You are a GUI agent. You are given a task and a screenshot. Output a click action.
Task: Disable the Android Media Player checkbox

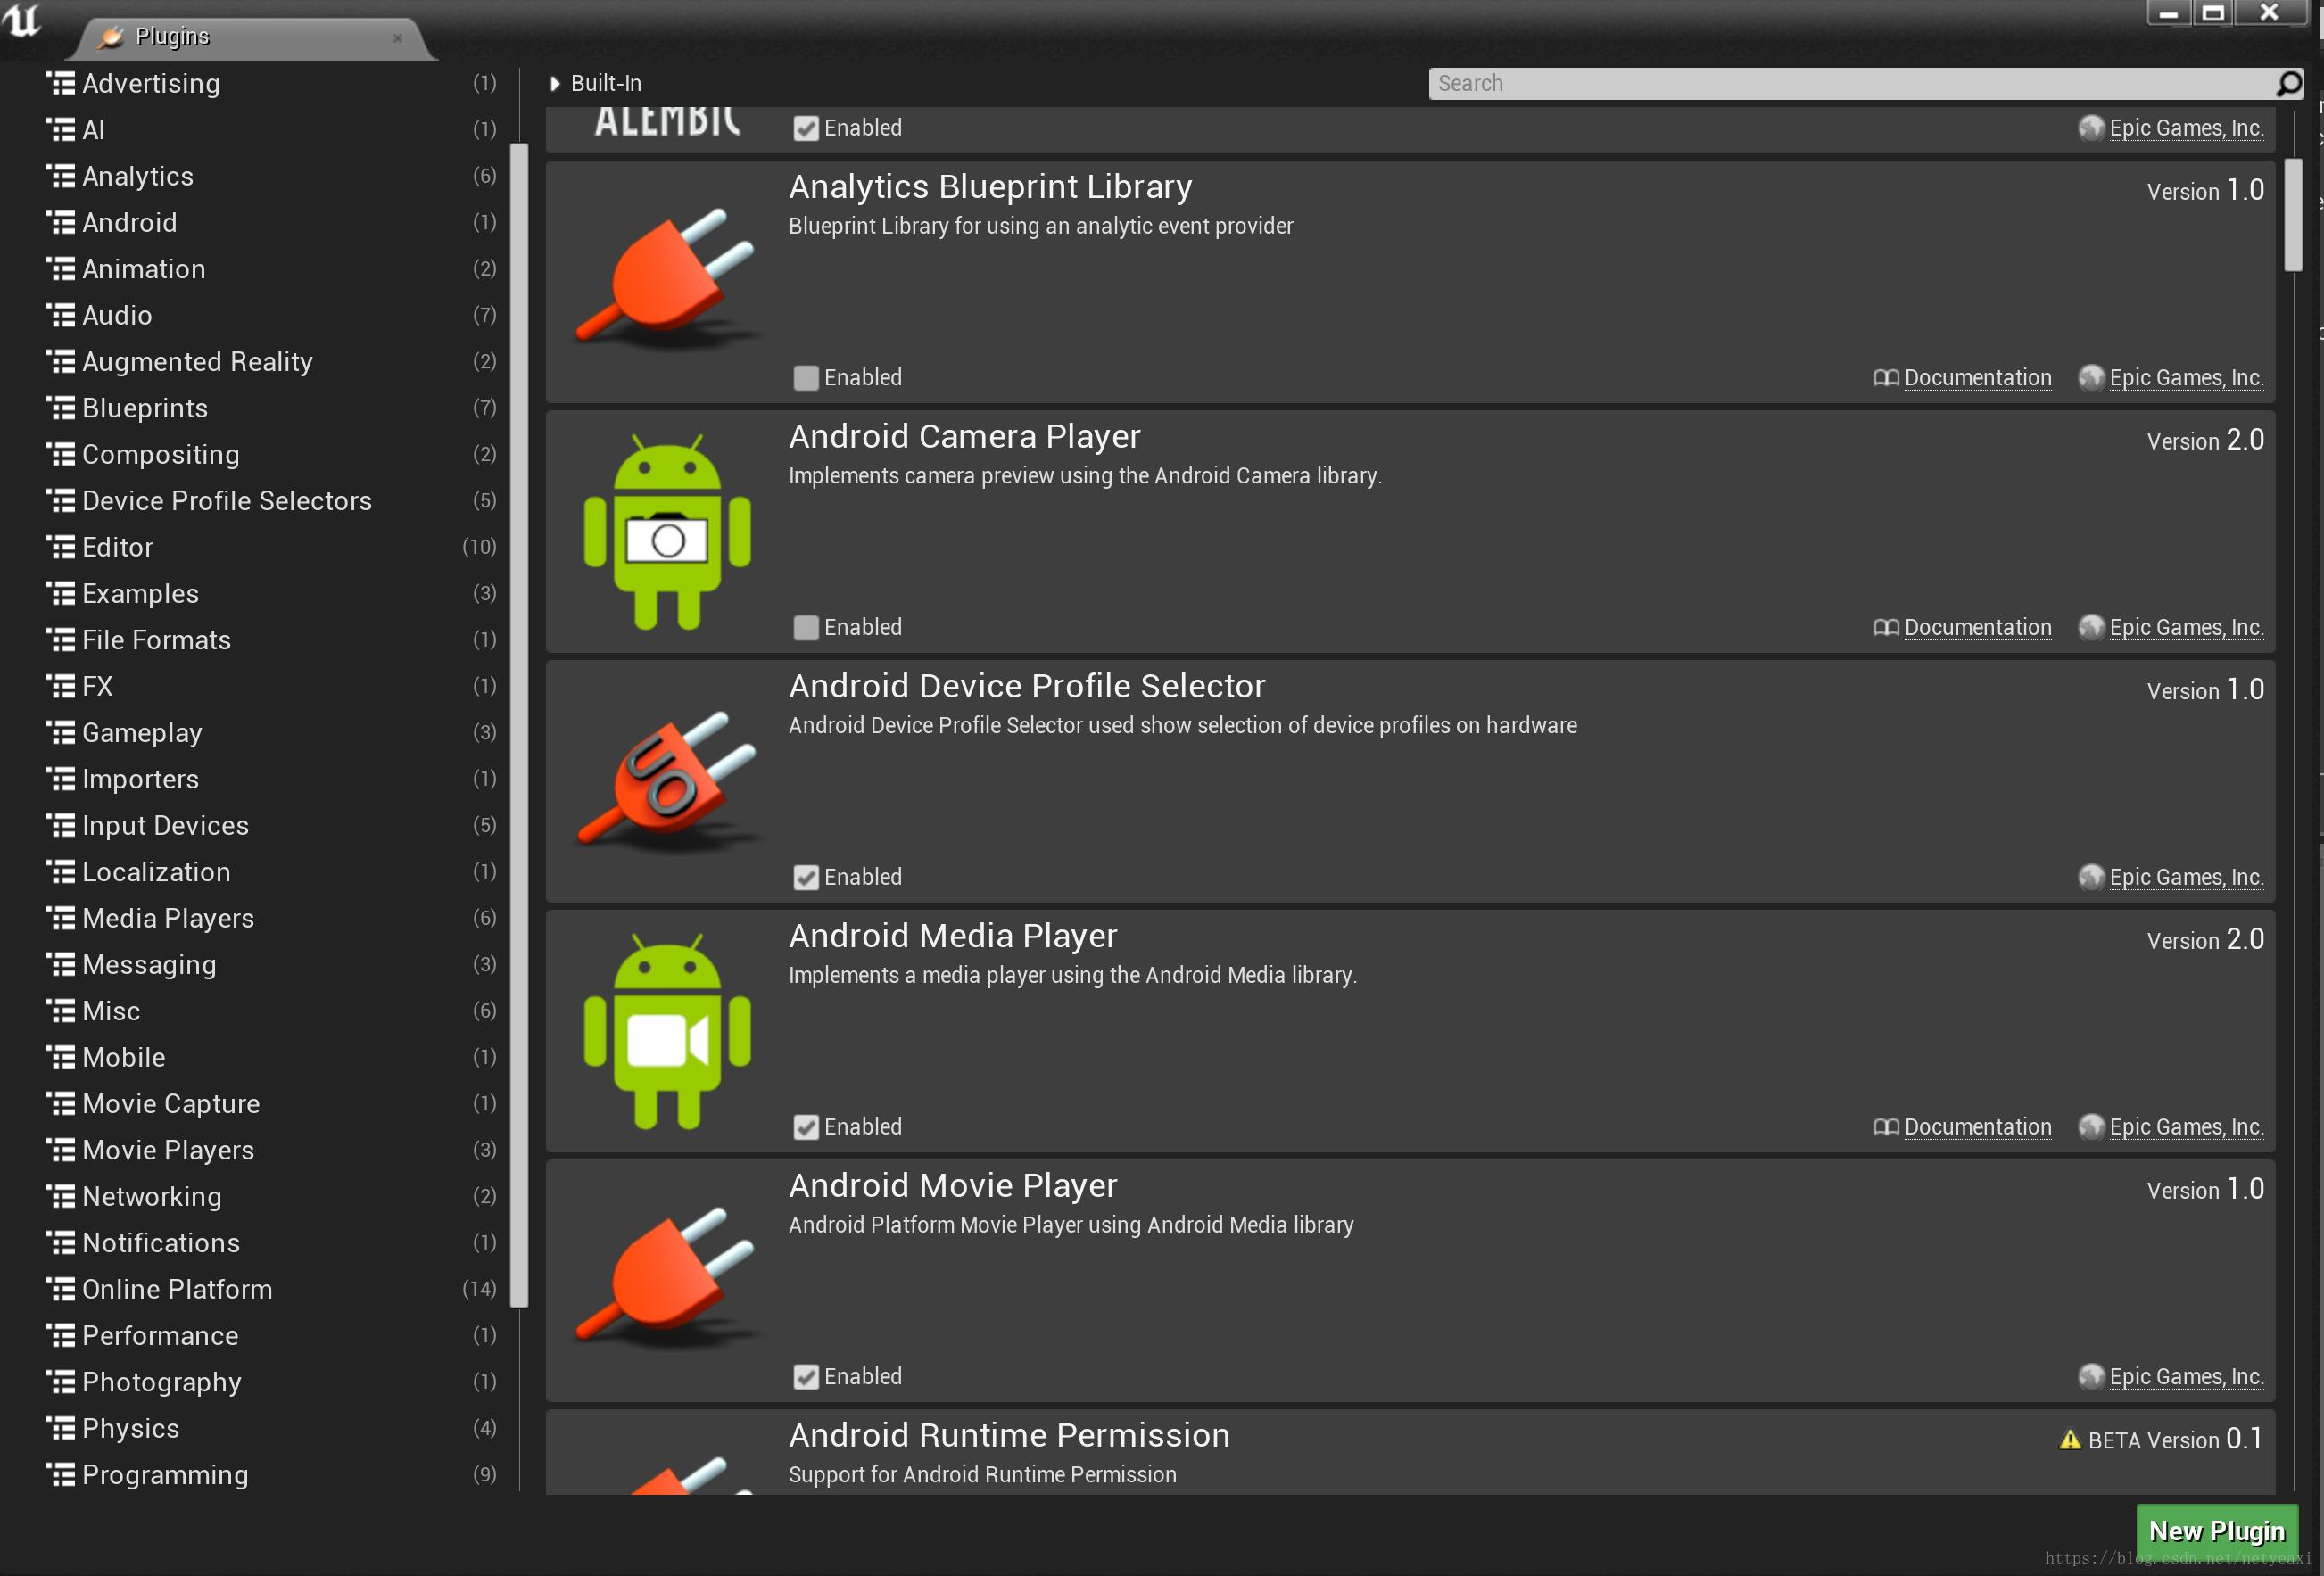tap(805, 1127)
